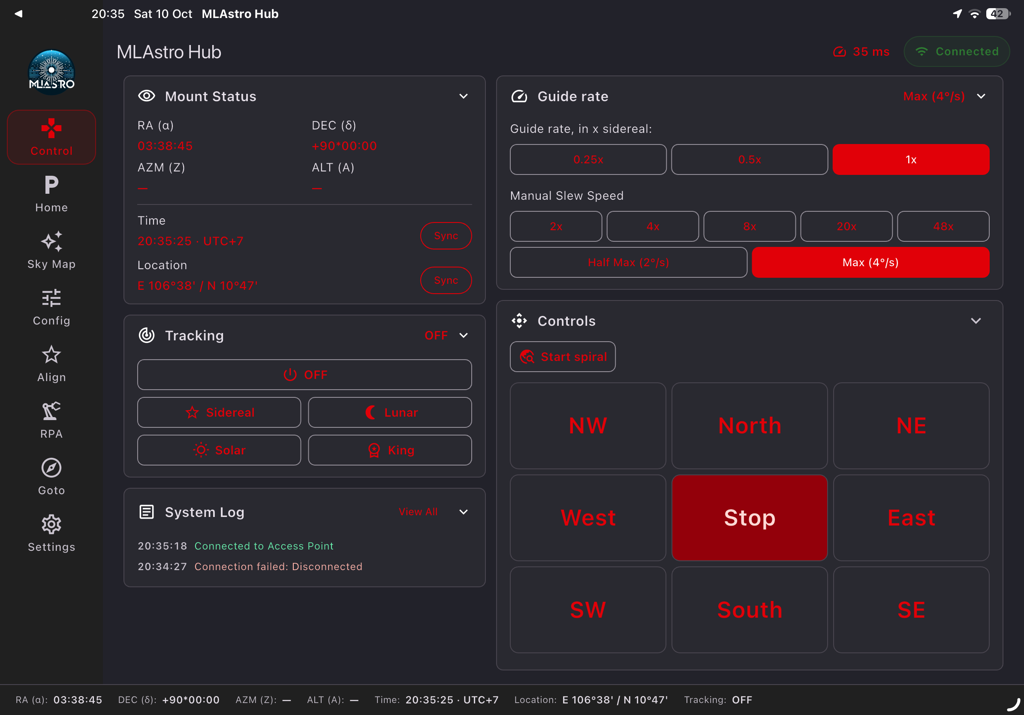Turn tracking OFF with power button

tap(304, 375)
